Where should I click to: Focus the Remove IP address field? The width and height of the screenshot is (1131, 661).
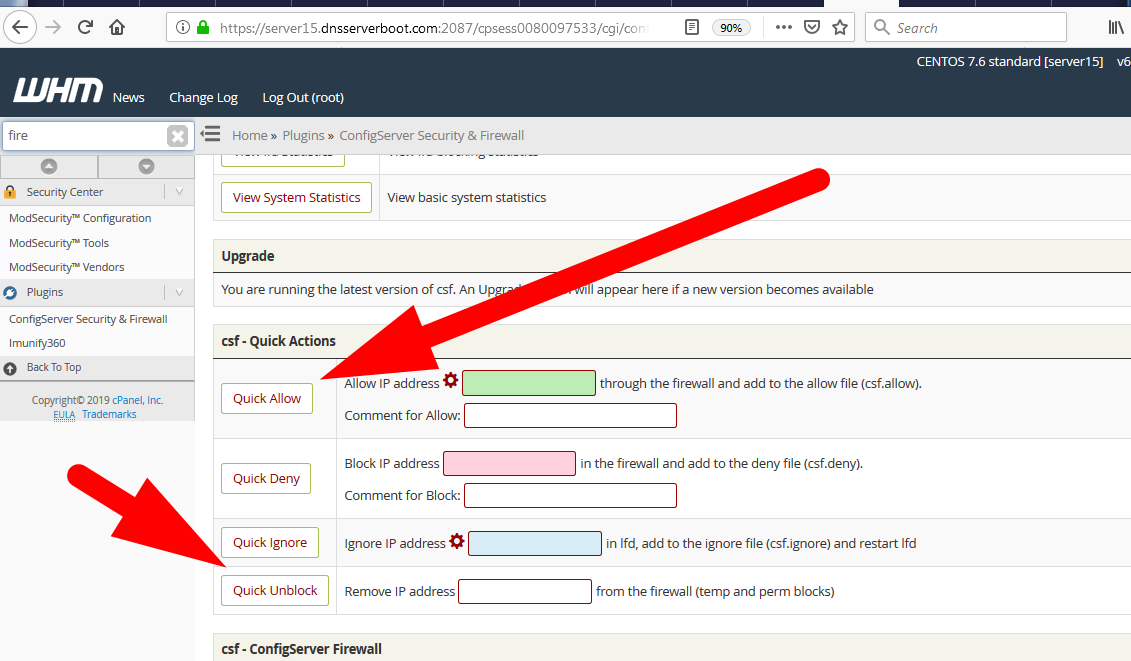(x=525, y=592)
